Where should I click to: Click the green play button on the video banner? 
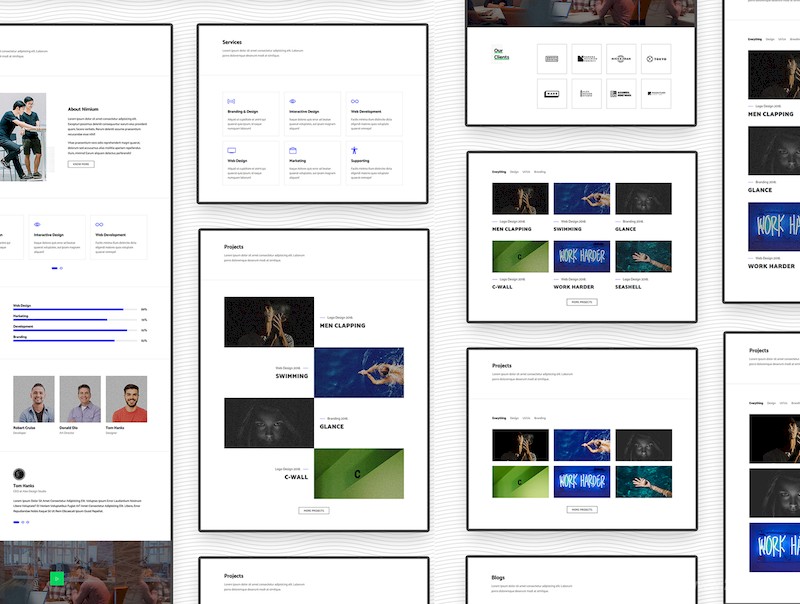pos(57,578)
